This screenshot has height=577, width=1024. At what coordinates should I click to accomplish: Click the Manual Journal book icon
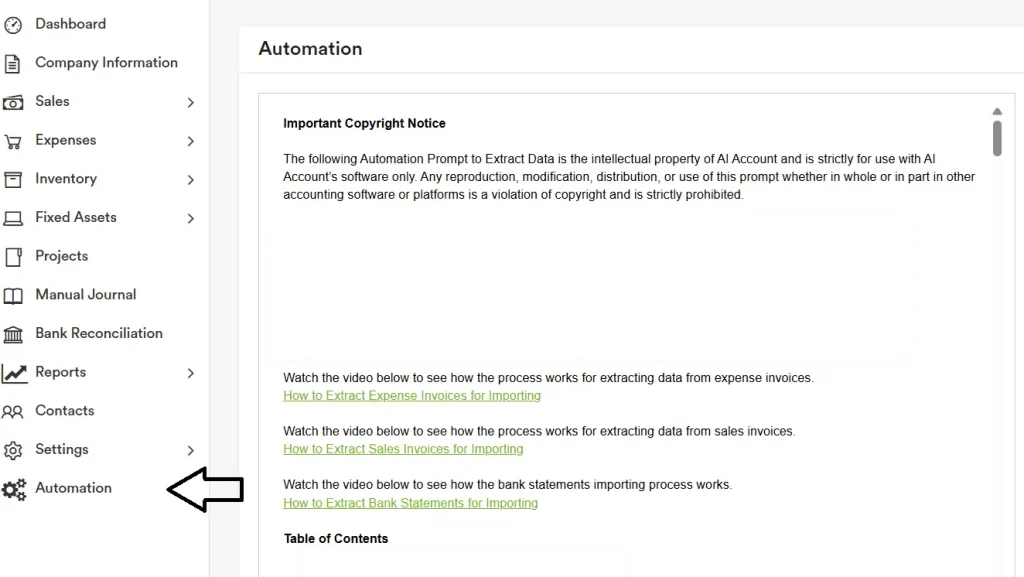(13, 296)
